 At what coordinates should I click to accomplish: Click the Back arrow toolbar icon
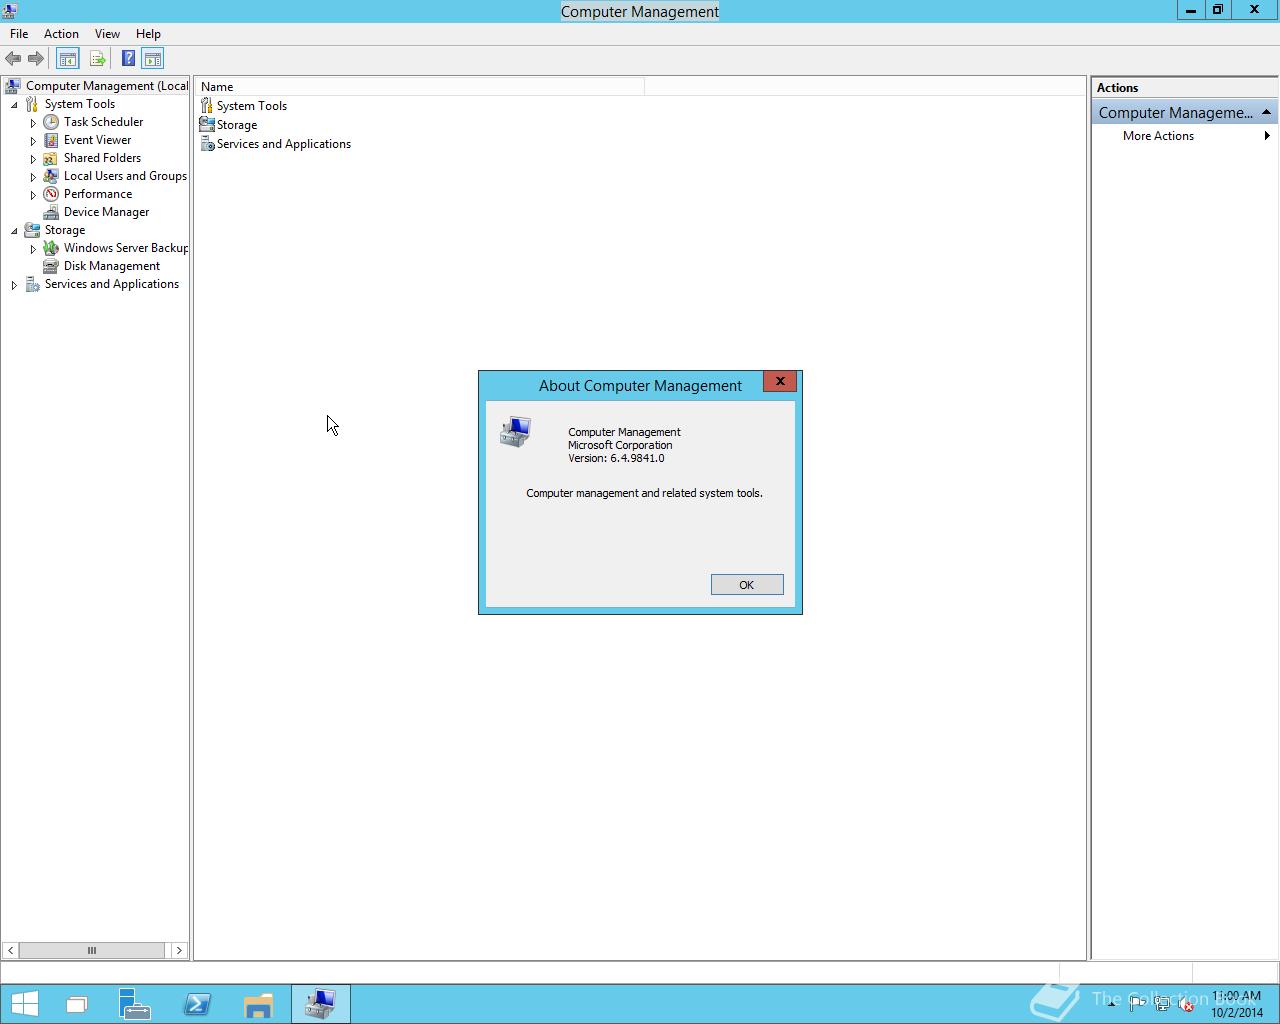point(13,59)
